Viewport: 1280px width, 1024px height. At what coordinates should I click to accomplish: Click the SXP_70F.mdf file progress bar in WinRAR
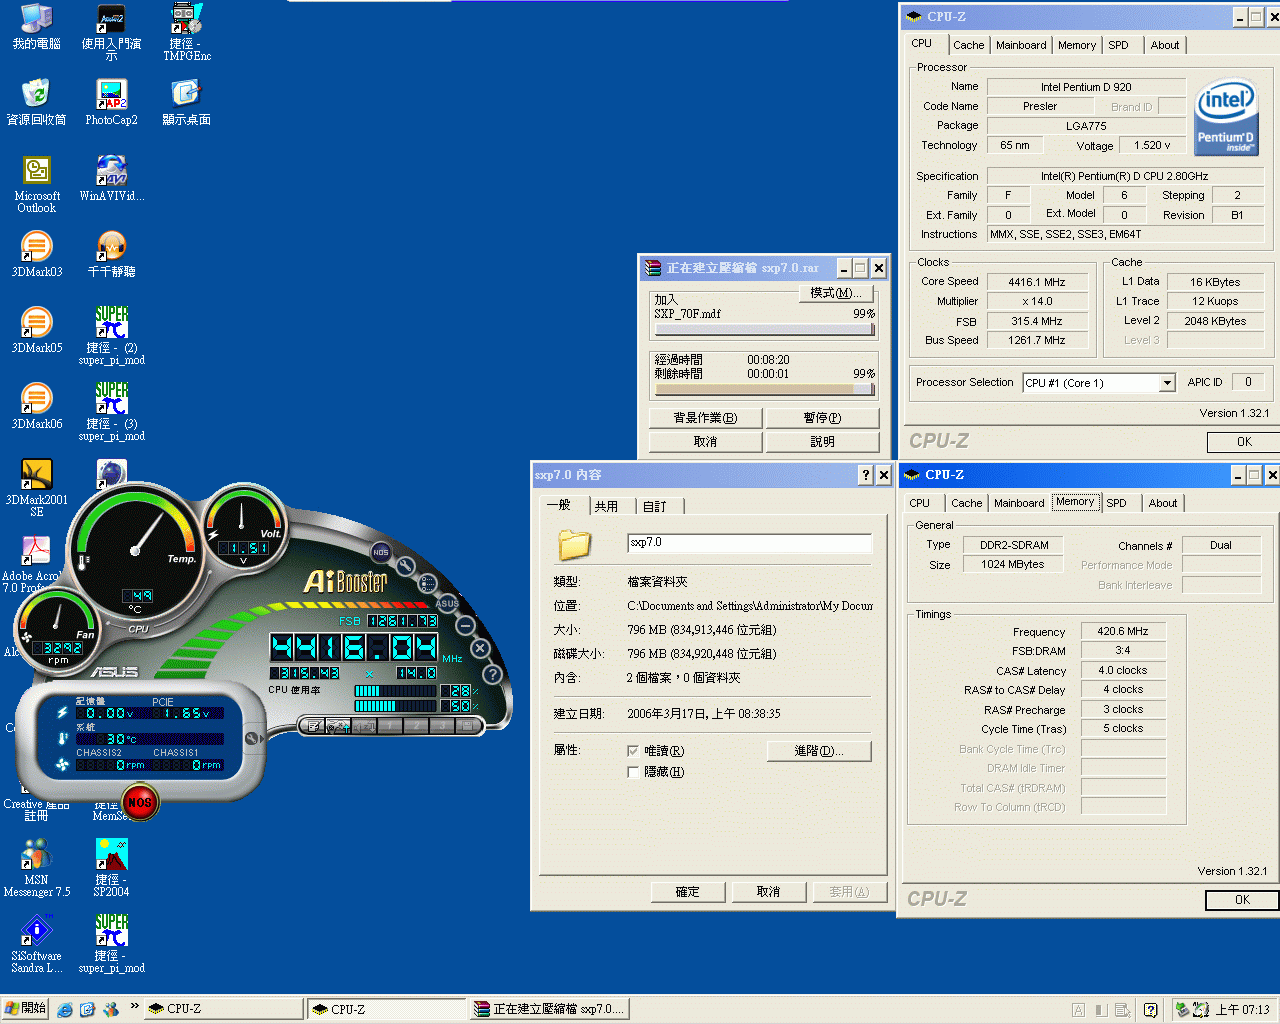coord(765,330)
